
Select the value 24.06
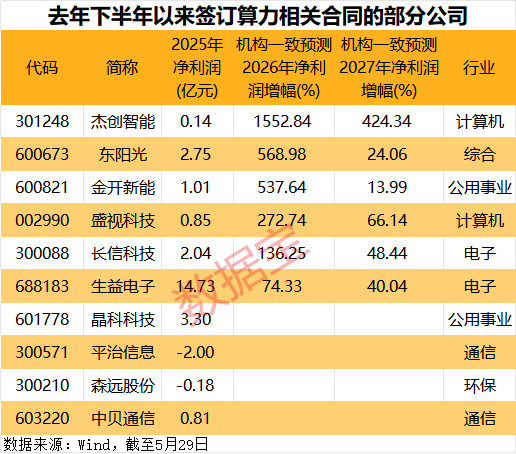pos(387,154)
